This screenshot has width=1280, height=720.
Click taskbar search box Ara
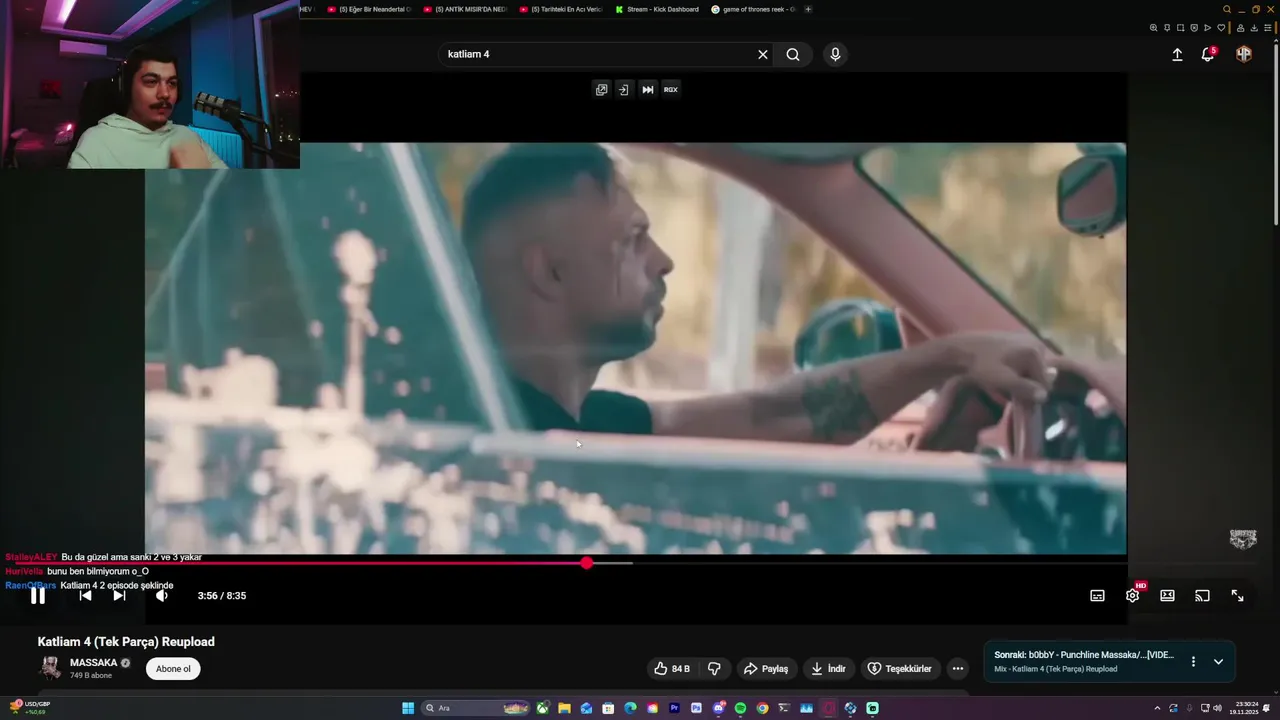[476, 708]
